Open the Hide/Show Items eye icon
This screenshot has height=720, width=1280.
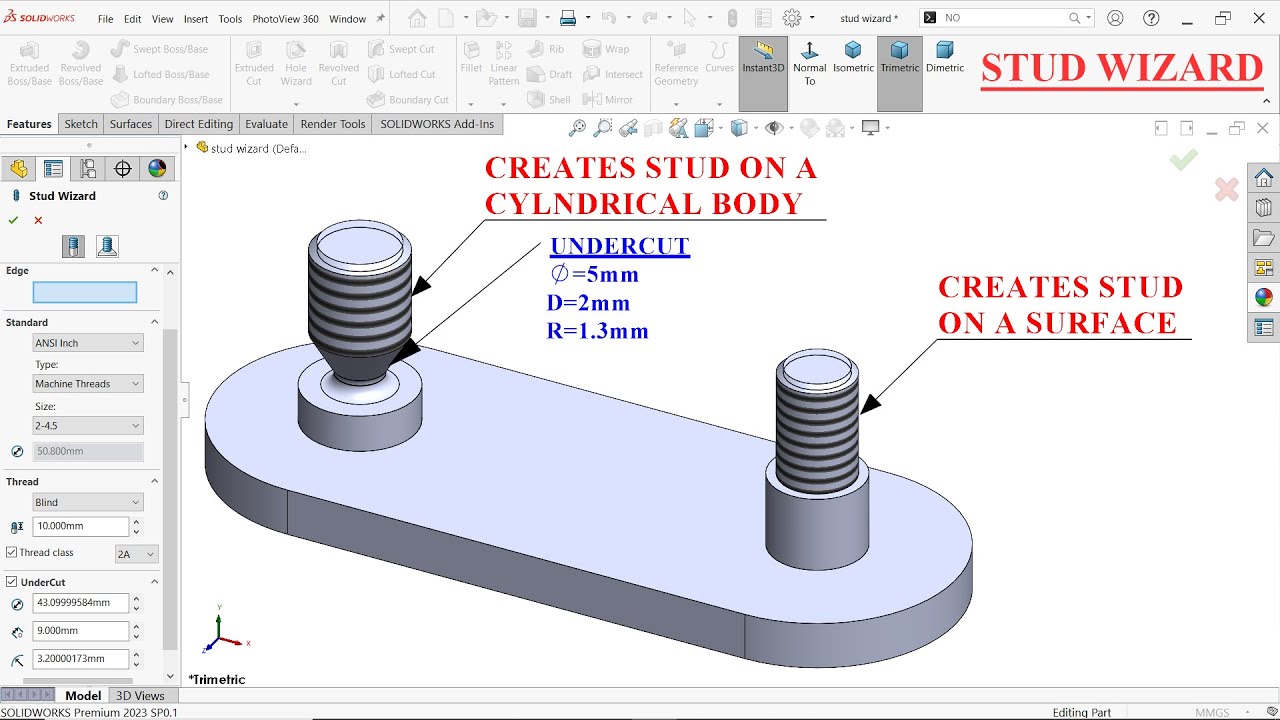tap(772, 128)
